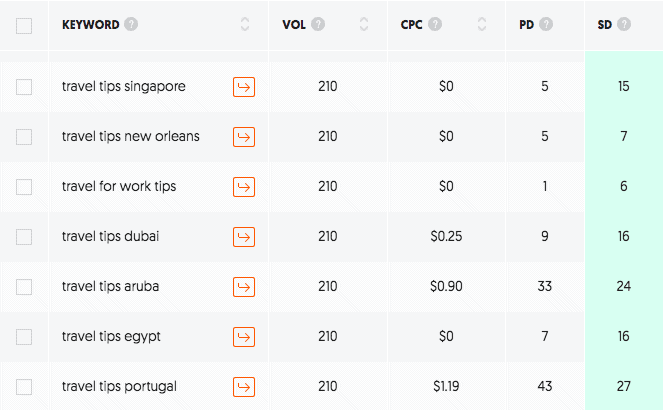Sort by CPC using the sort arrows

tap(482, 24)
